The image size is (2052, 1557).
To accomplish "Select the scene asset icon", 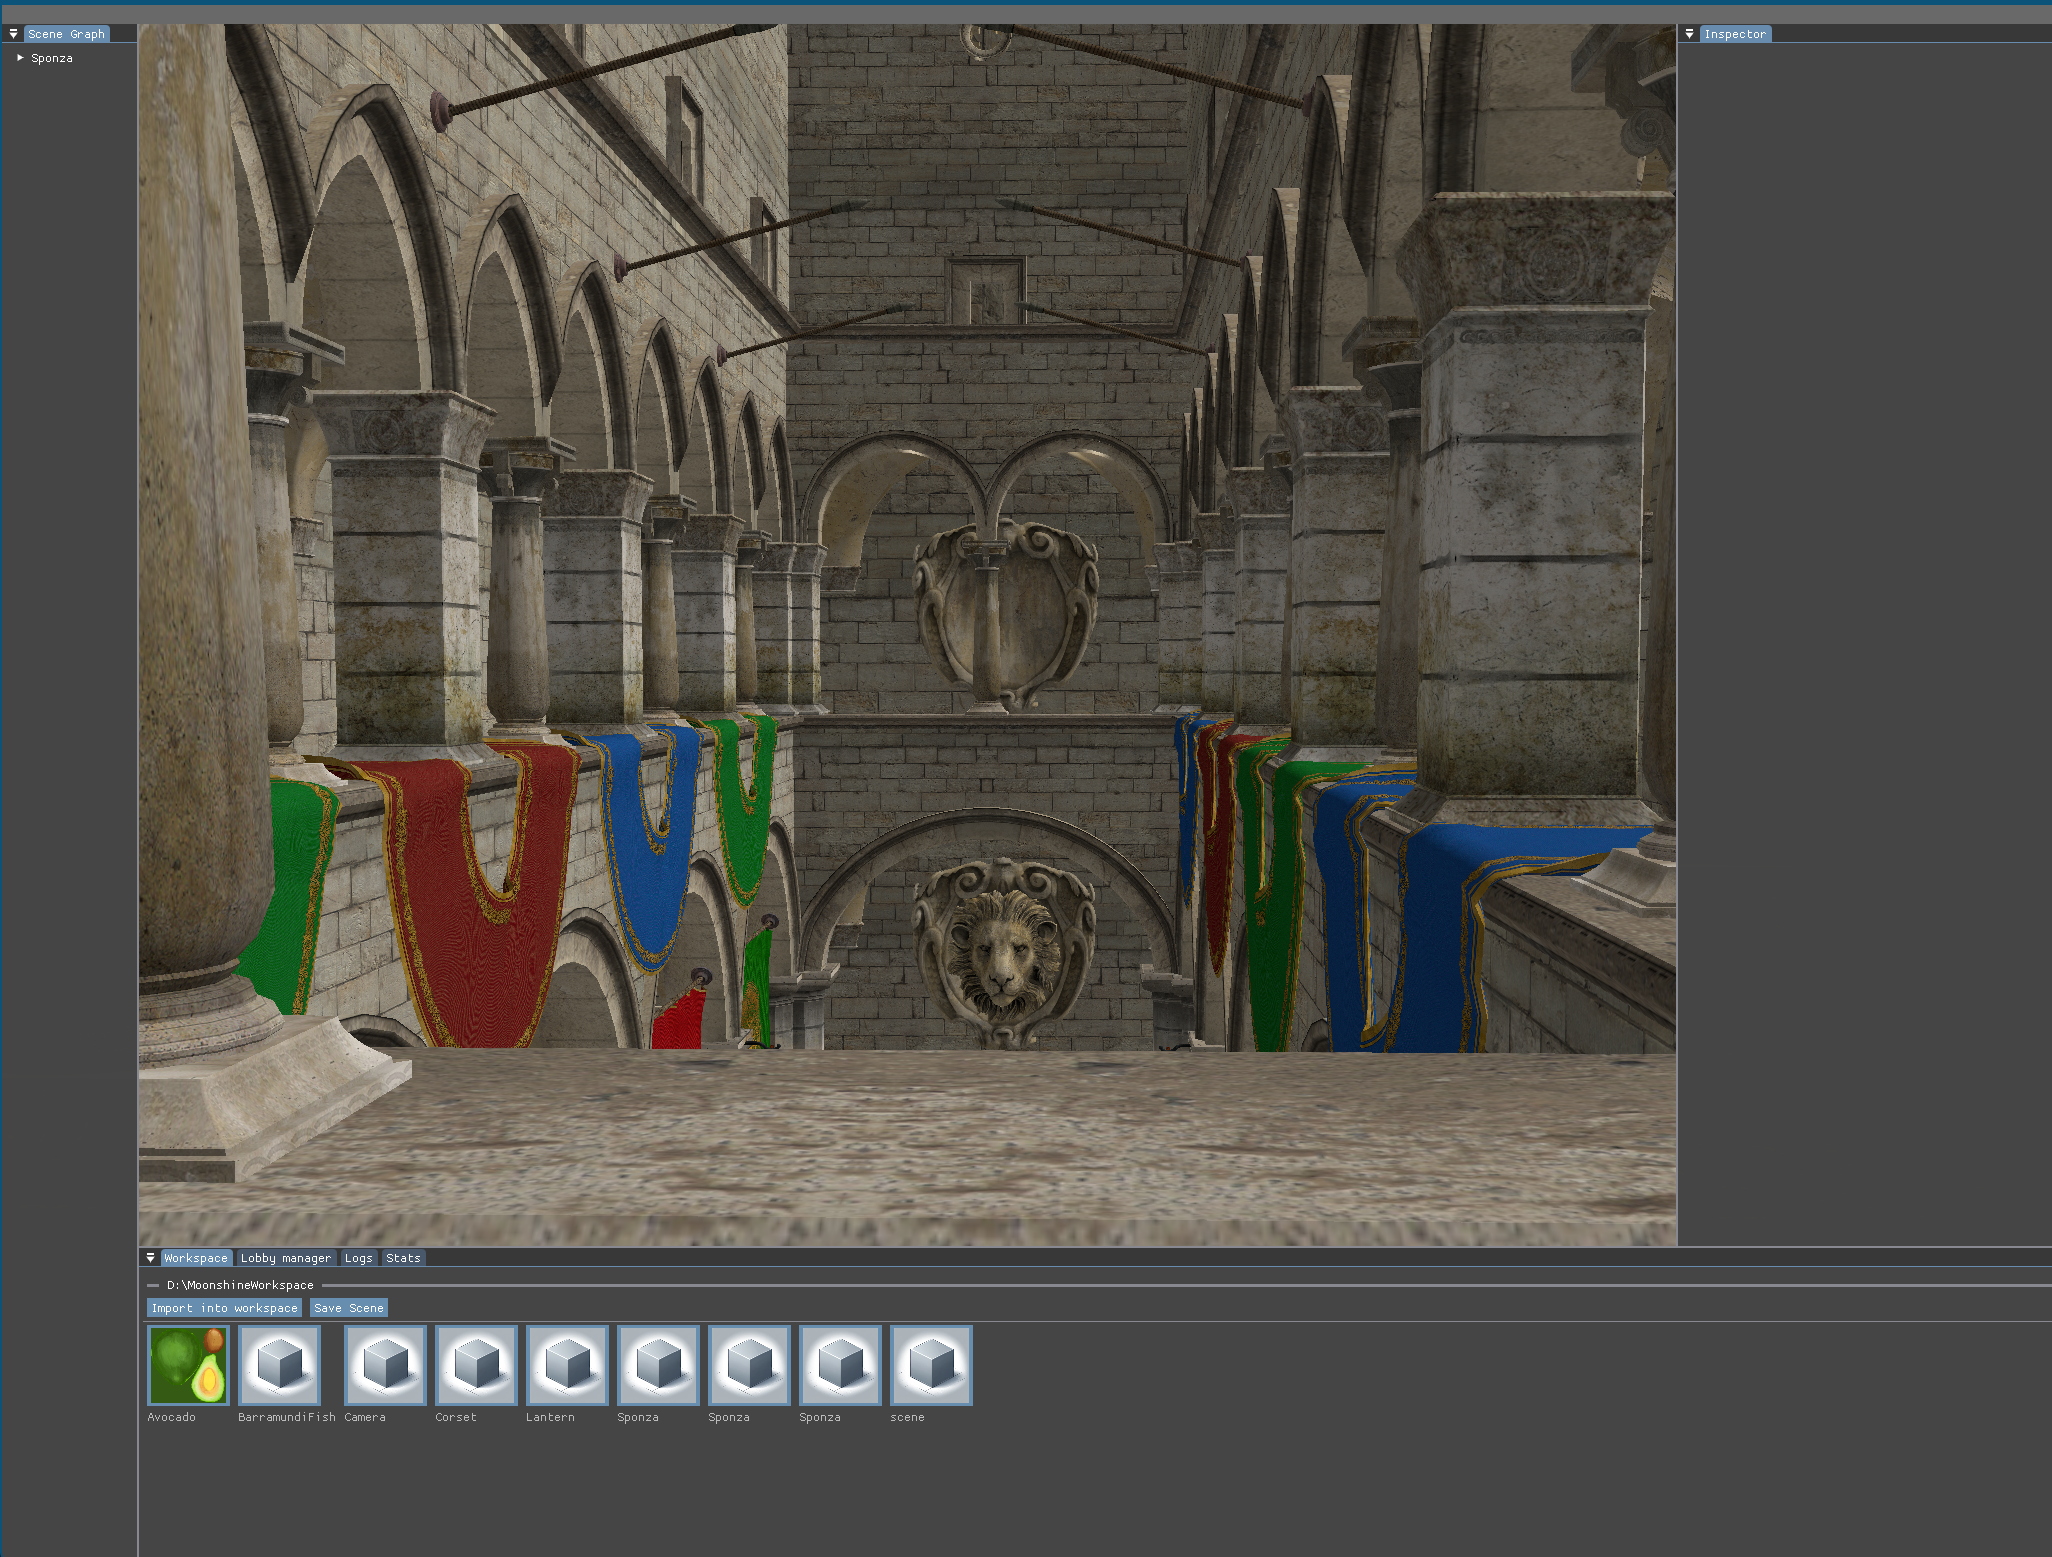I will pos(931,1365).
